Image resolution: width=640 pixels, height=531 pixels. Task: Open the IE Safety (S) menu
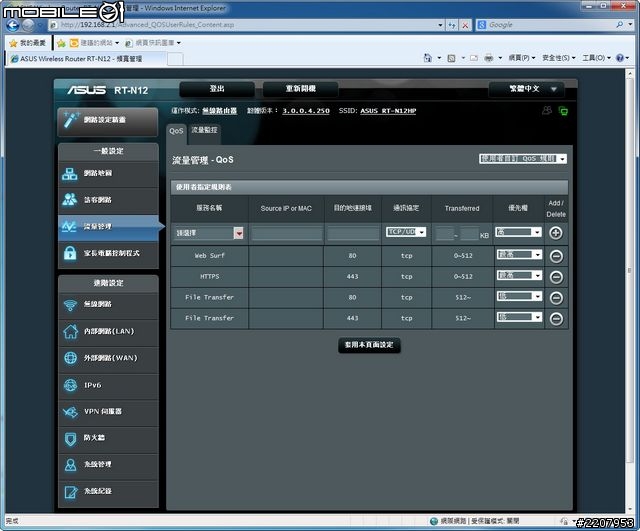tap(558, 58)
